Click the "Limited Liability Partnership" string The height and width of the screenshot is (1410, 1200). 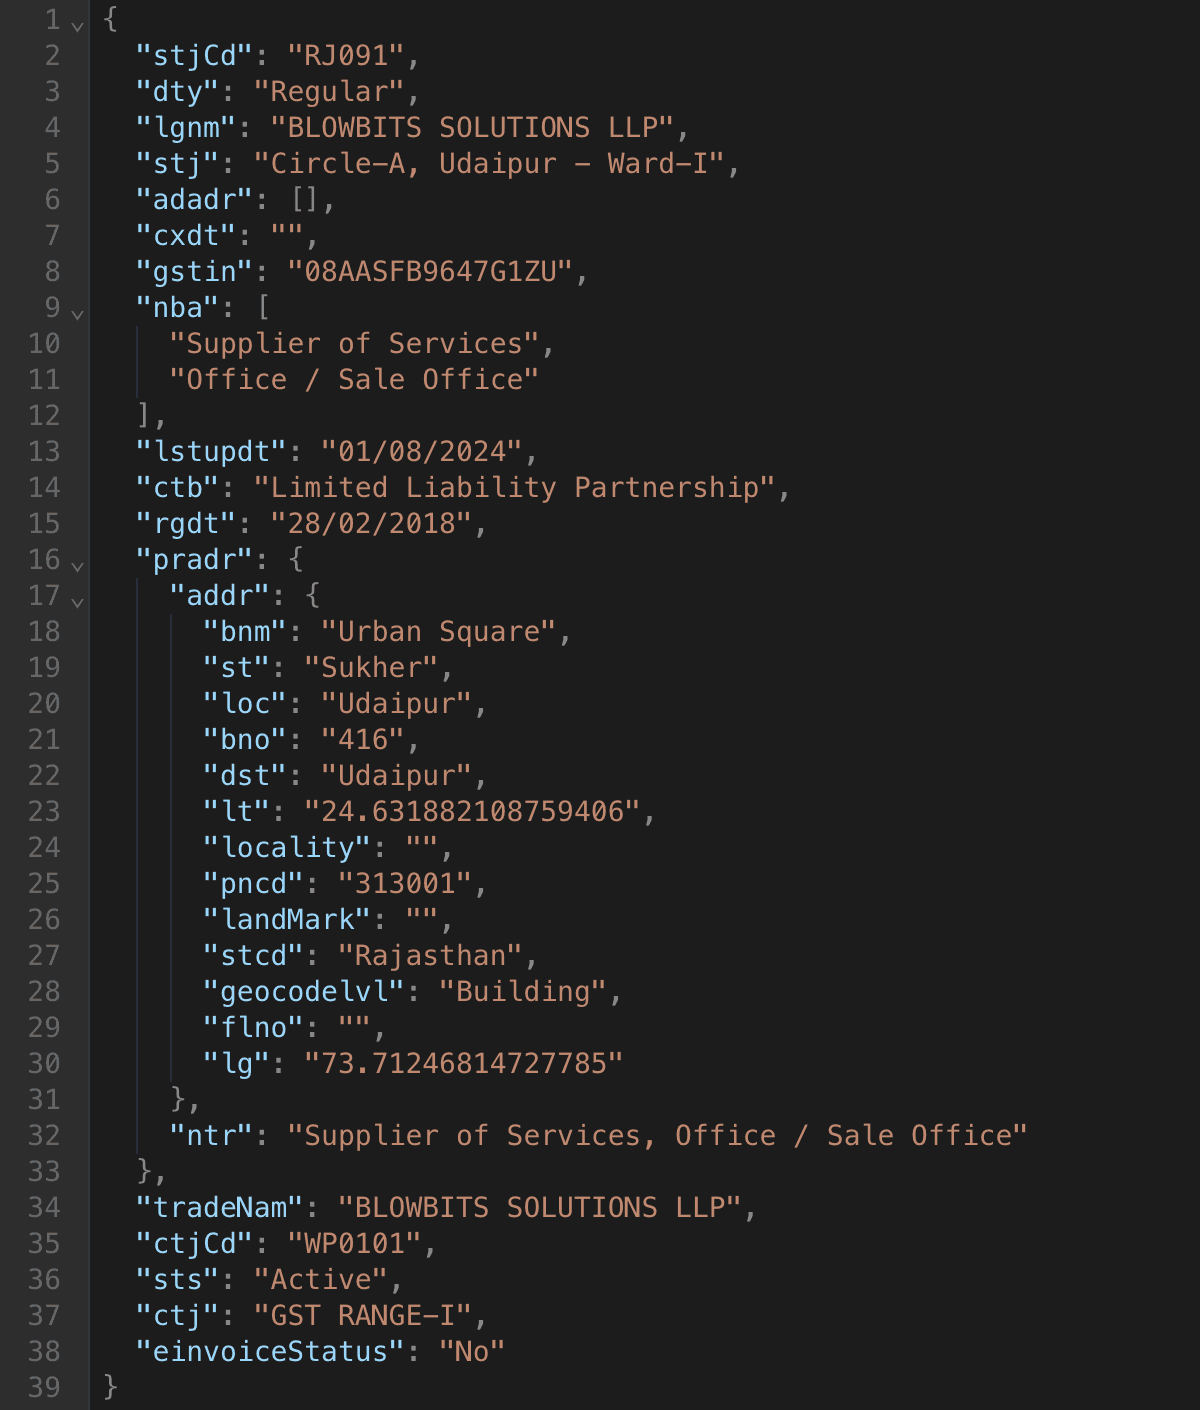pyautogui.click(x=514, y=487)
